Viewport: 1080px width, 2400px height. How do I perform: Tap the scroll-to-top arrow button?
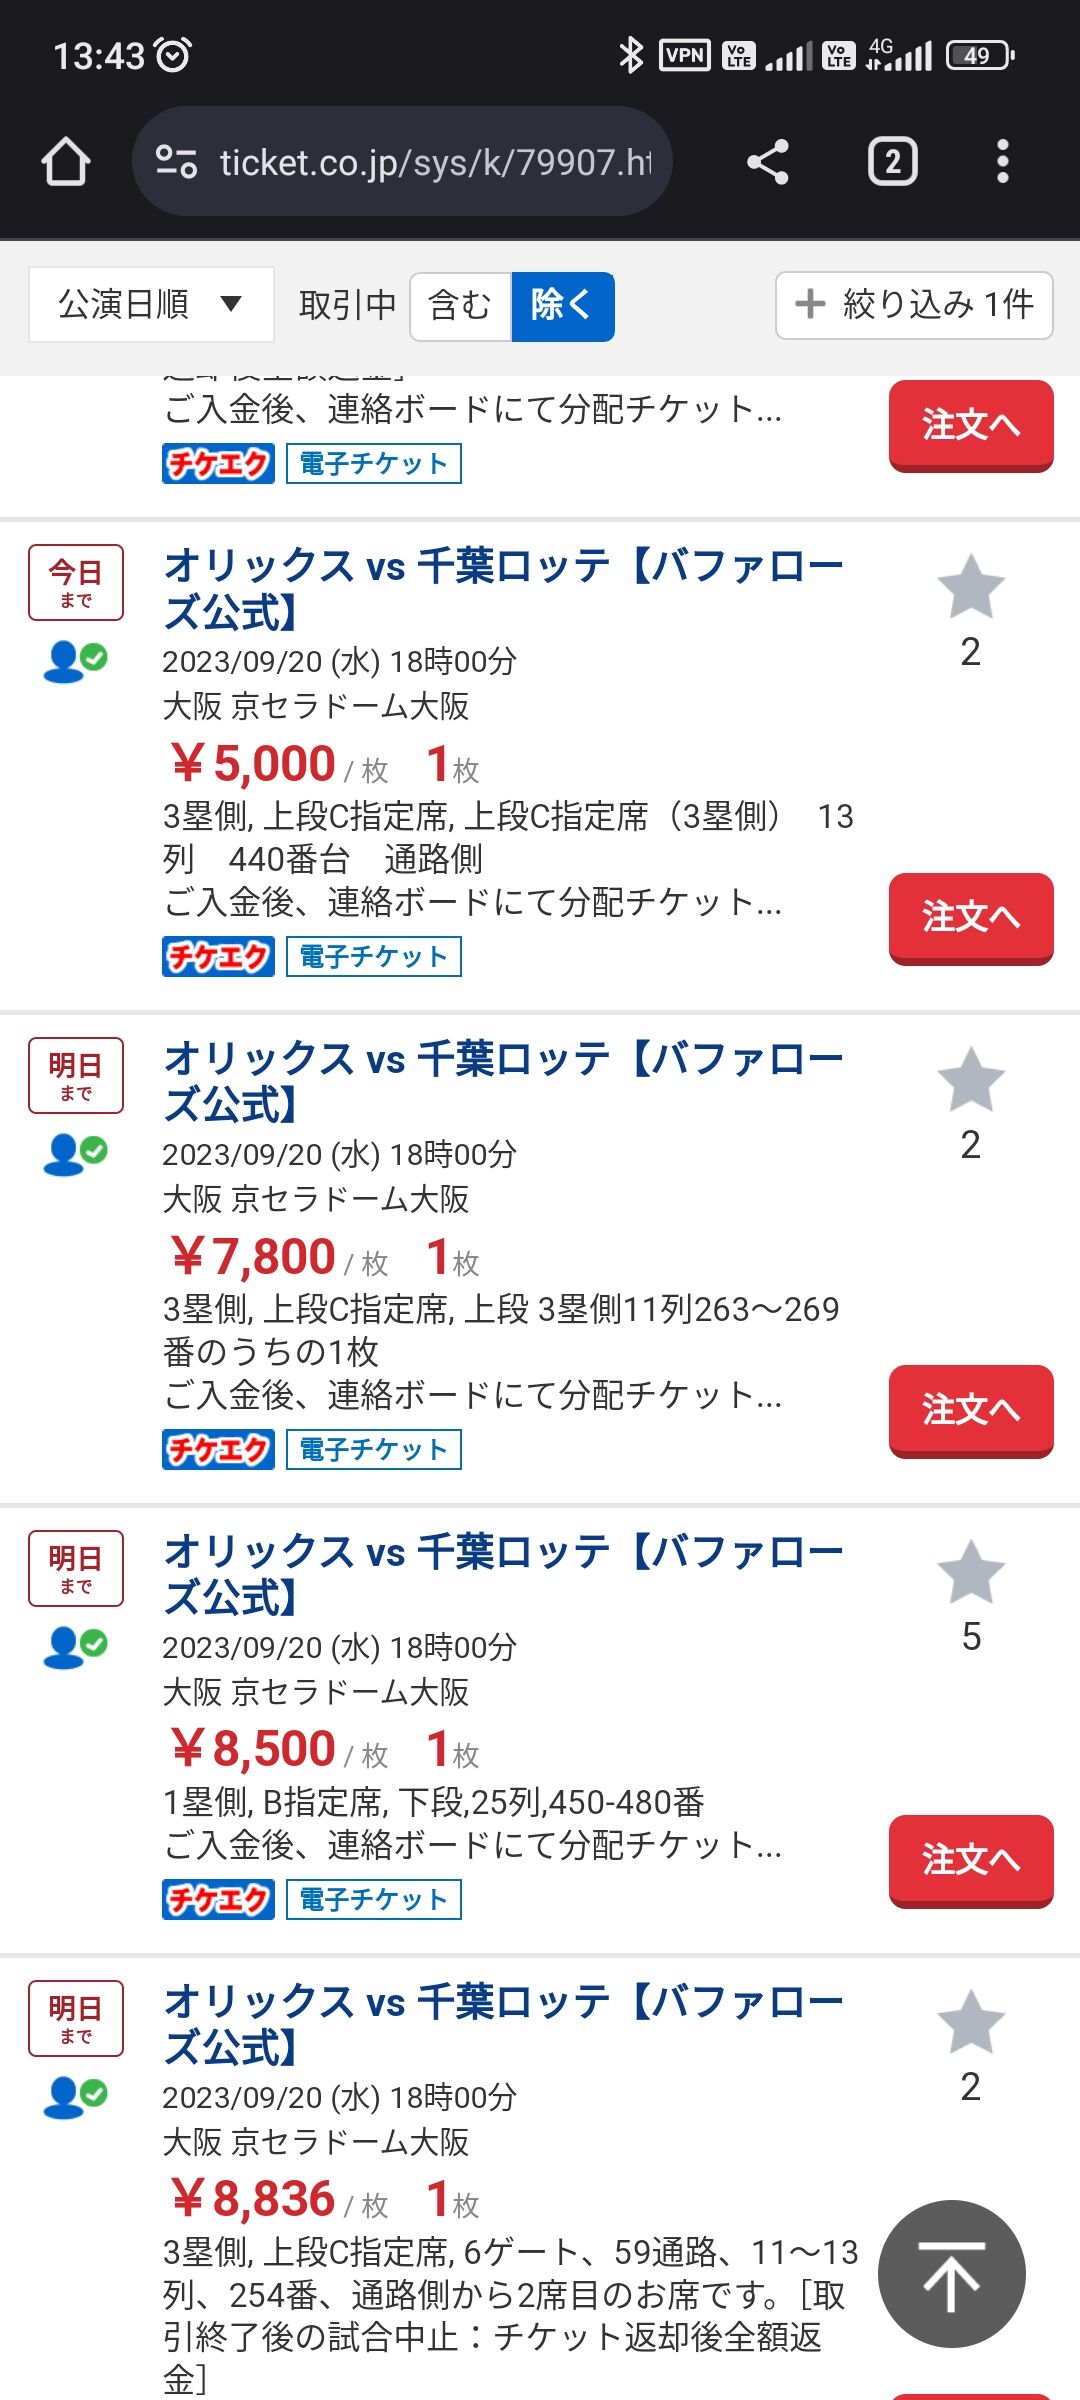(951, 2274)
